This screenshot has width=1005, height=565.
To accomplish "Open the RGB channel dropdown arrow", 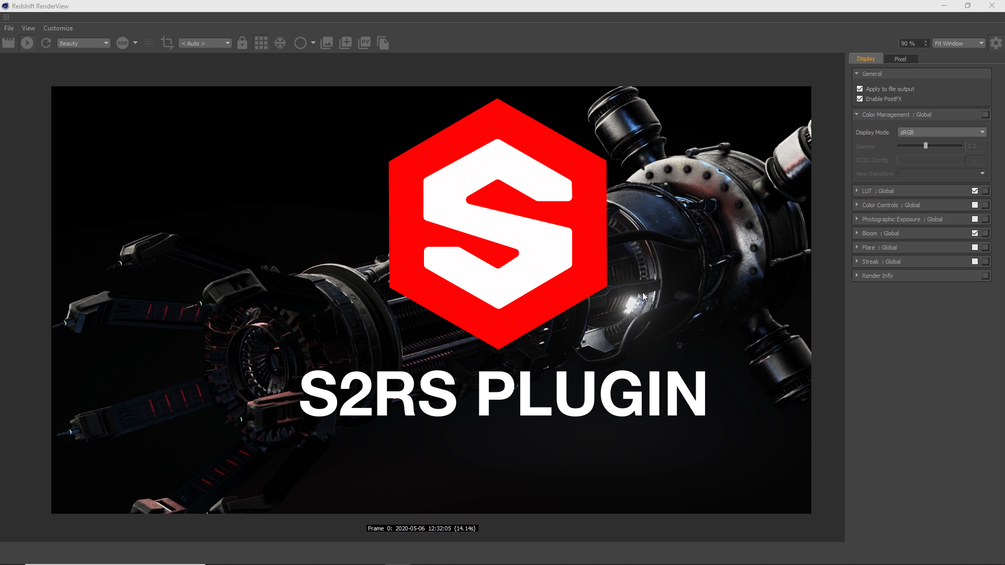I will pyautogui.click(x=135, y=43).
